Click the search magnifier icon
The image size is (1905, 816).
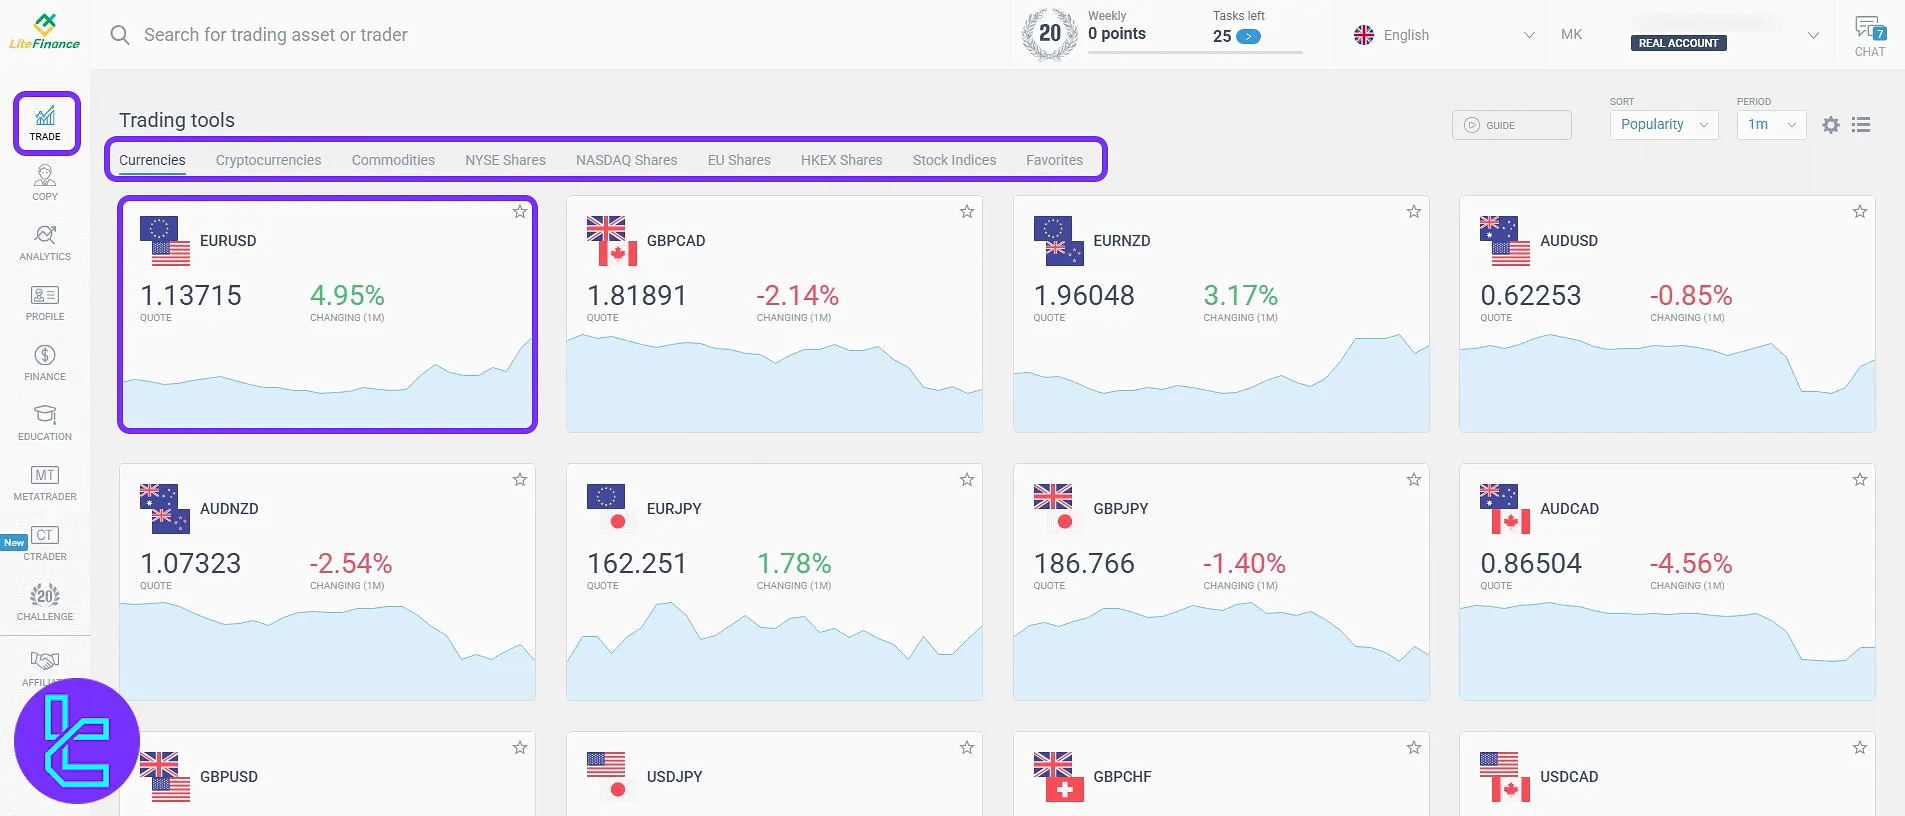[120, 35]
